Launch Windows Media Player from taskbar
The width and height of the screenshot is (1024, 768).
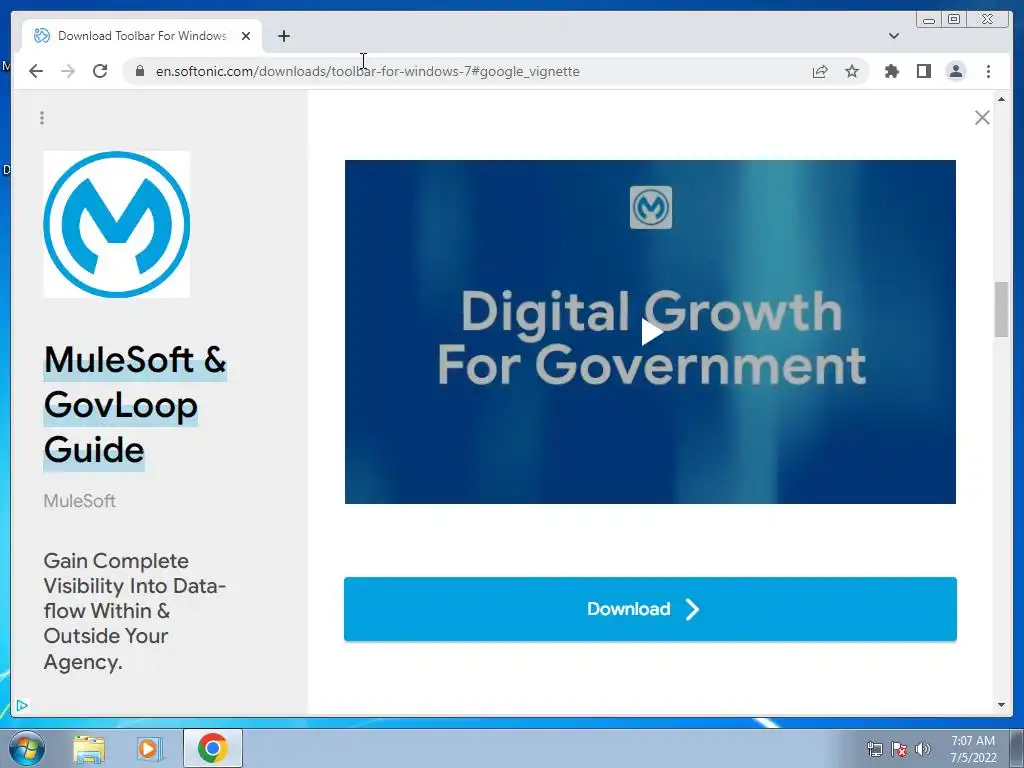pyautogui.click(x=150, y=748)
